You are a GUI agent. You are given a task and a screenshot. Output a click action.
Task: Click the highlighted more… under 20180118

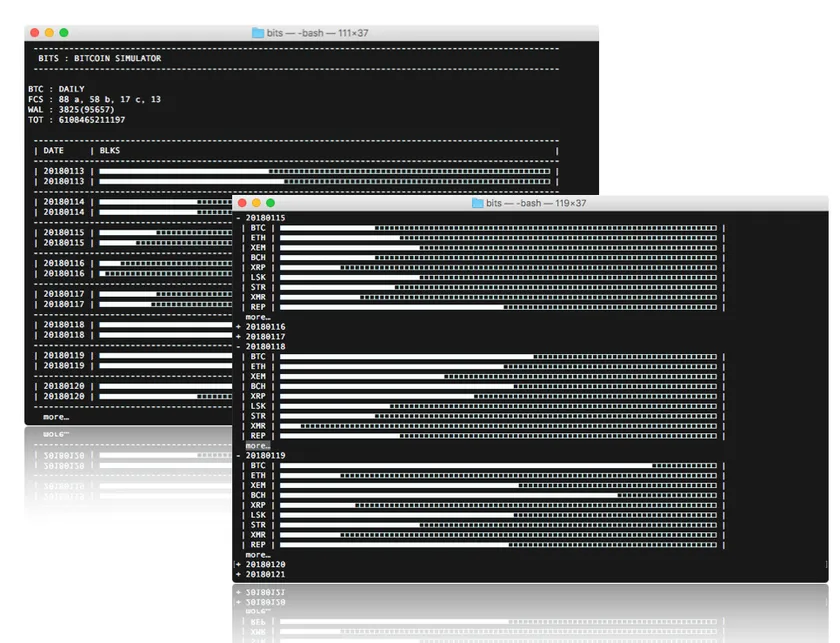pos(258,446)
